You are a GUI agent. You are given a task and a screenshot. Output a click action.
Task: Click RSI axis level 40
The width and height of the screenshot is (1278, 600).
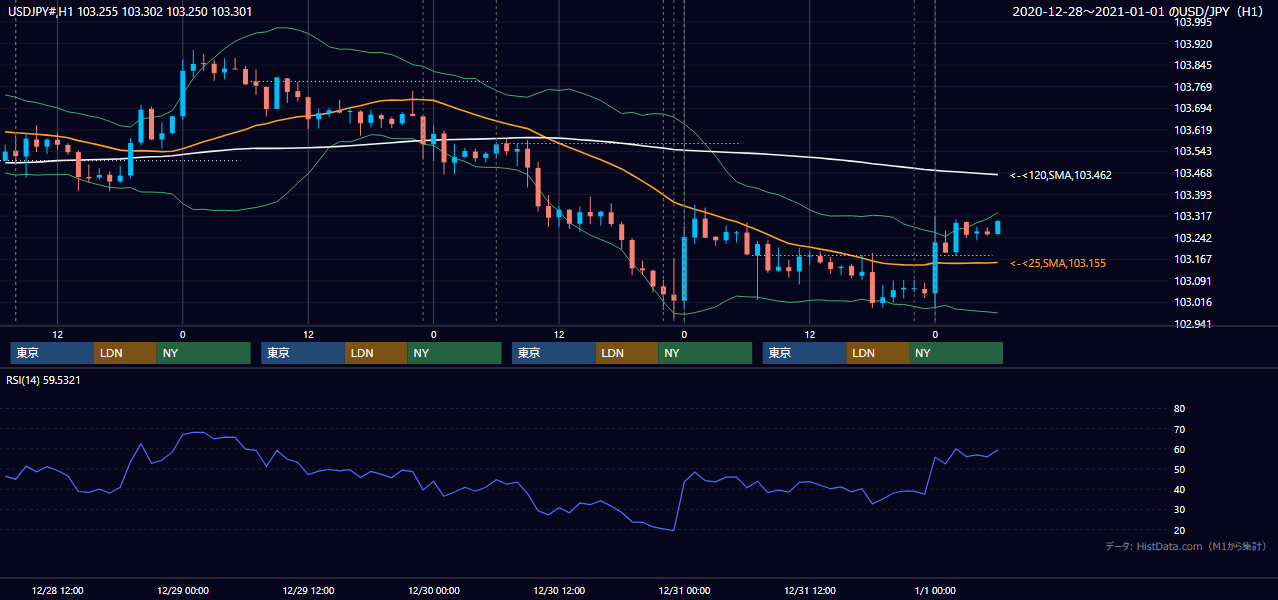(1179, 489)
